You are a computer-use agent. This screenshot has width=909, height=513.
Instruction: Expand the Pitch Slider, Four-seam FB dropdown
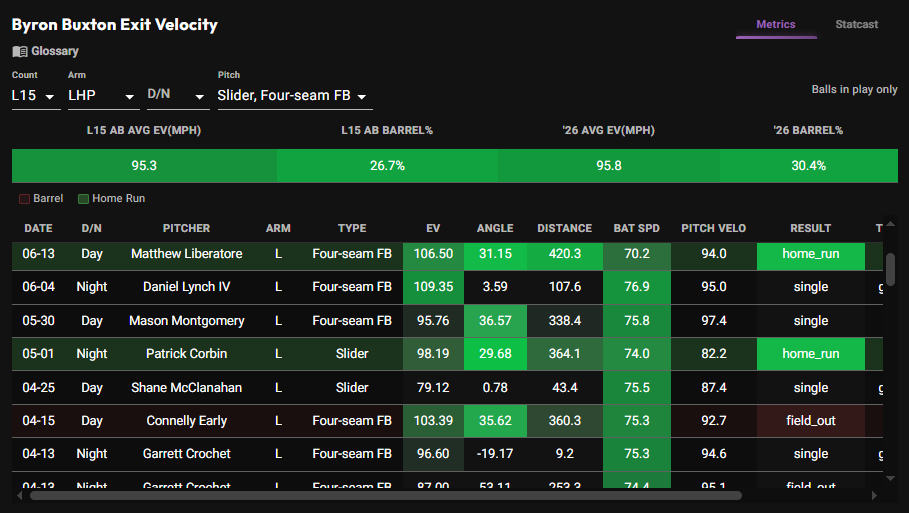pyautogui.click(x=295, y=96)
